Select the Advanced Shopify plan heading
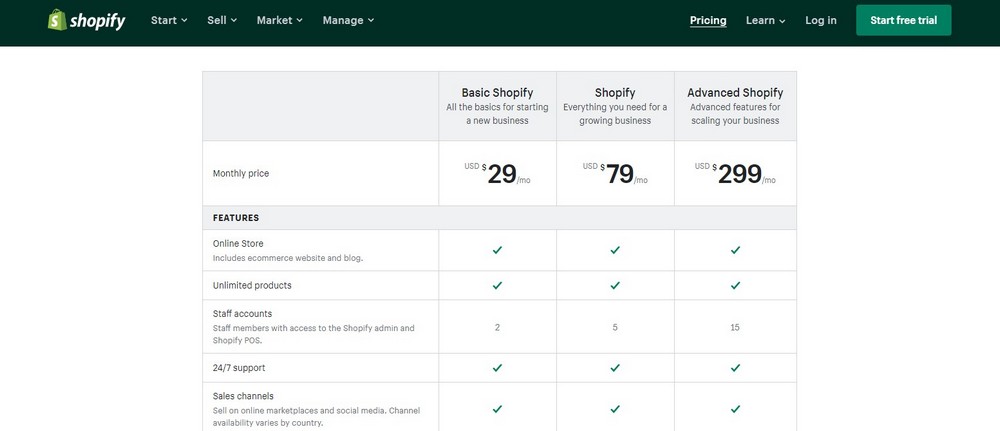The image size is (1000, 431). (735, 93)
